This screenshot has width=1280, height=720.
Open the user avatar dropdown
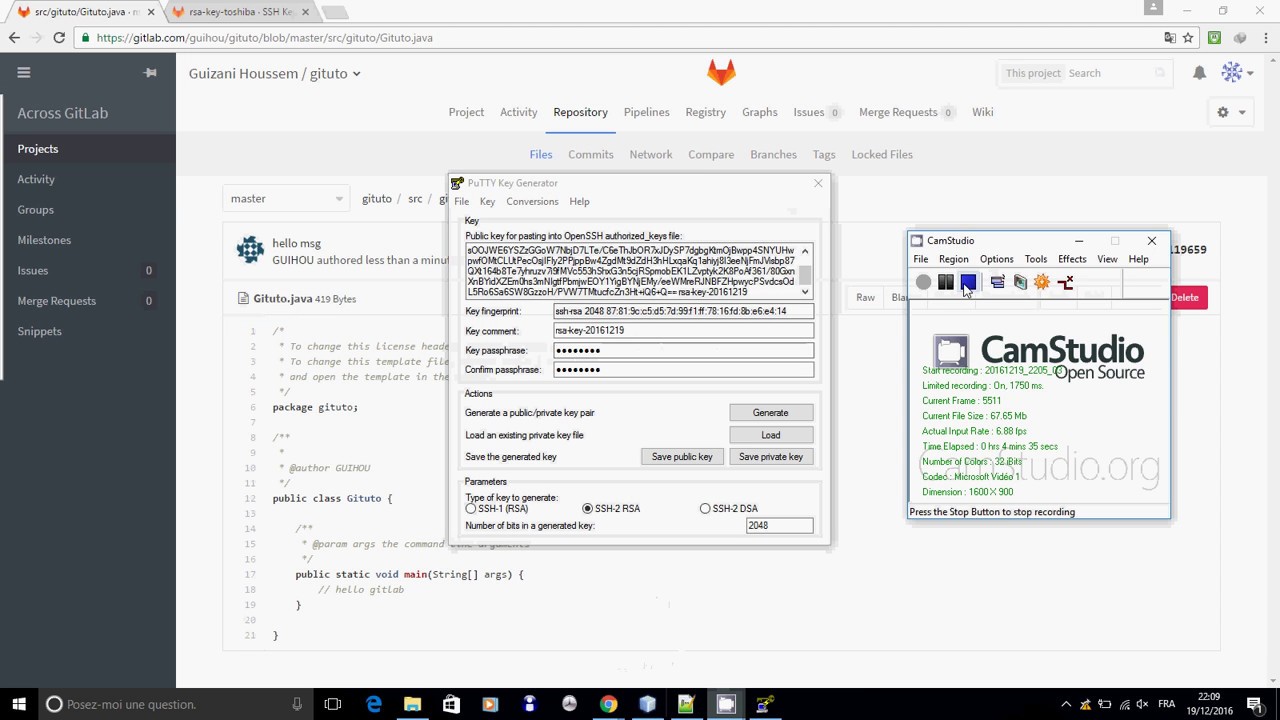(1238, 73)
